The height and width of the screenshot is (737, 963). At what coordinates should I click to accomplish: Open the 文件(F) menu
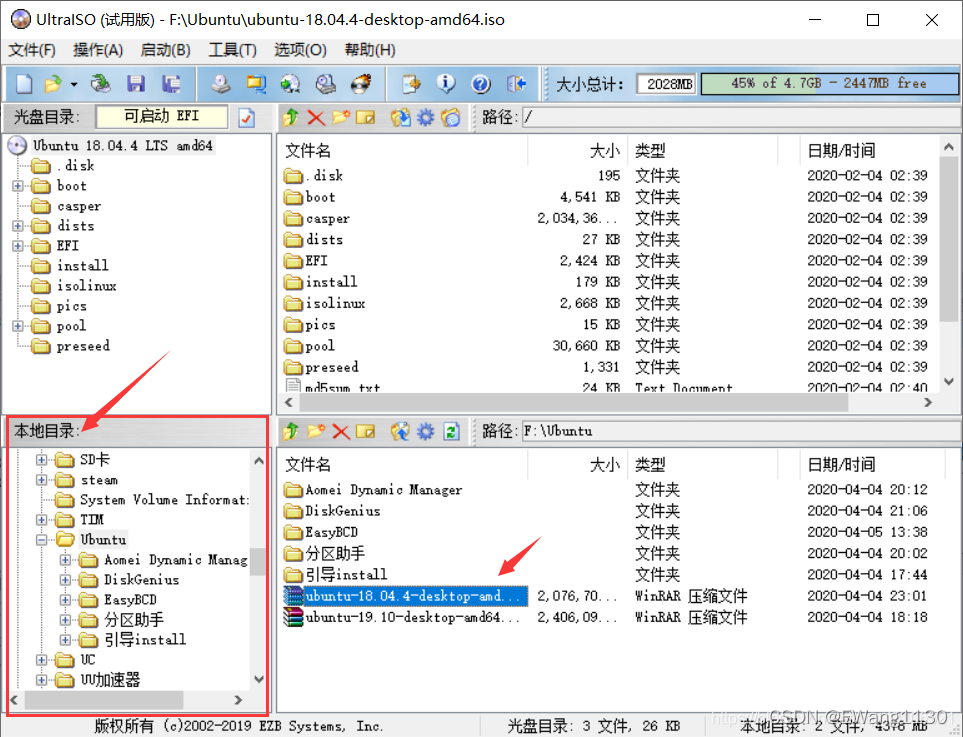click(x=32, y=50)
